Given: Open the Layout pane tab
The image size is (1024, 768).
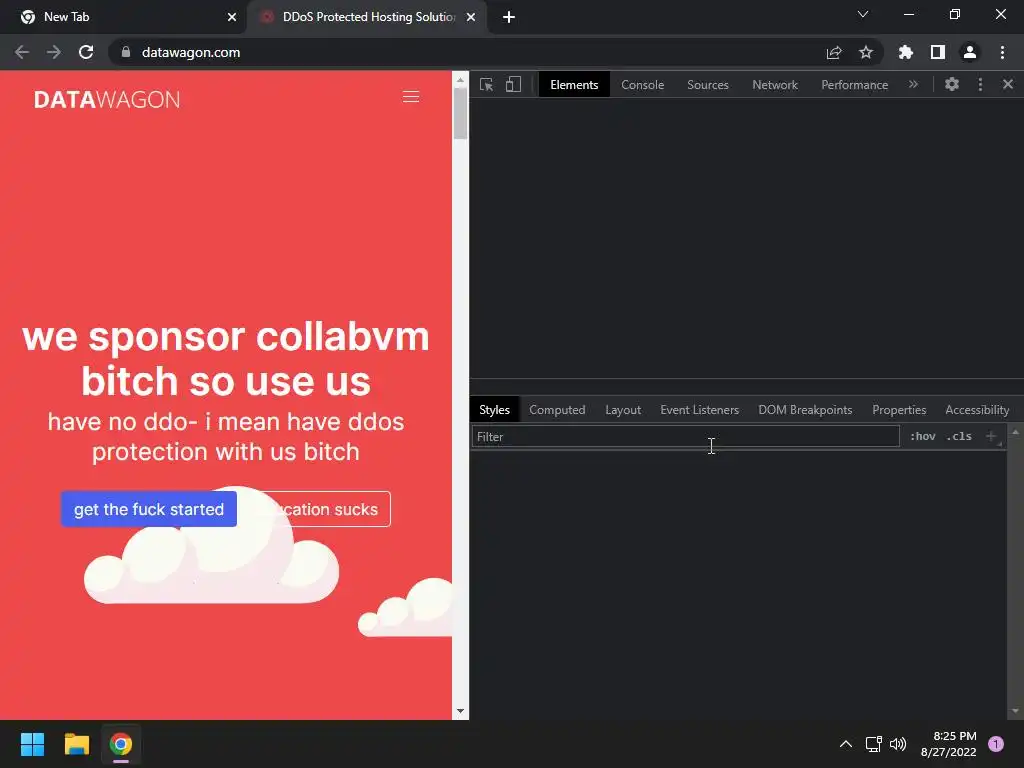Looking at the screenshot, I should (x=623, y=409).
